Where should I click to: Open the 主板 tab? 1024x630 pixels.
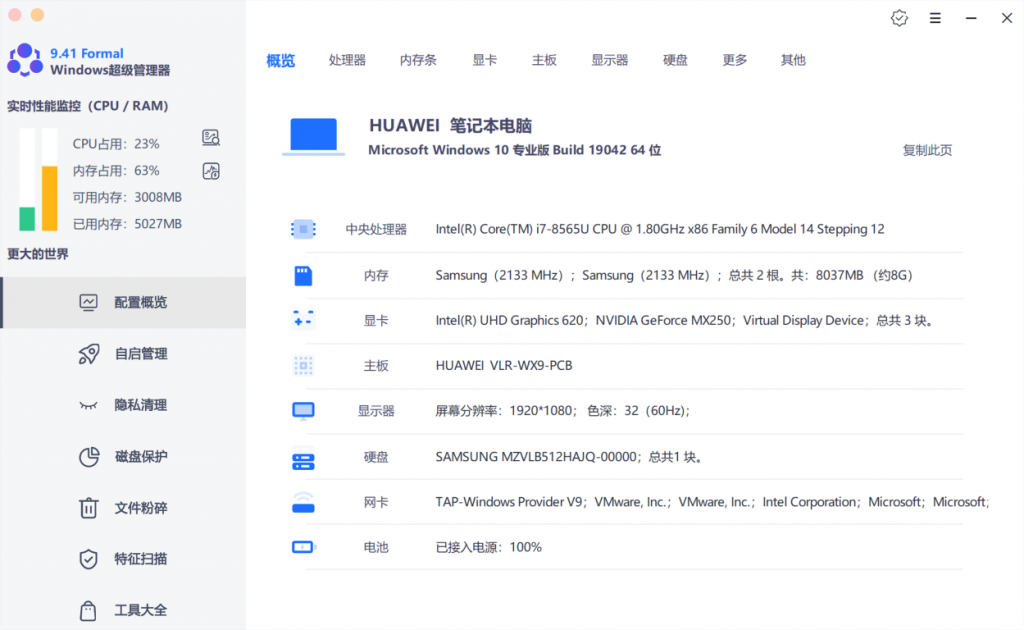pyautogui.click(x=544, y=60)
